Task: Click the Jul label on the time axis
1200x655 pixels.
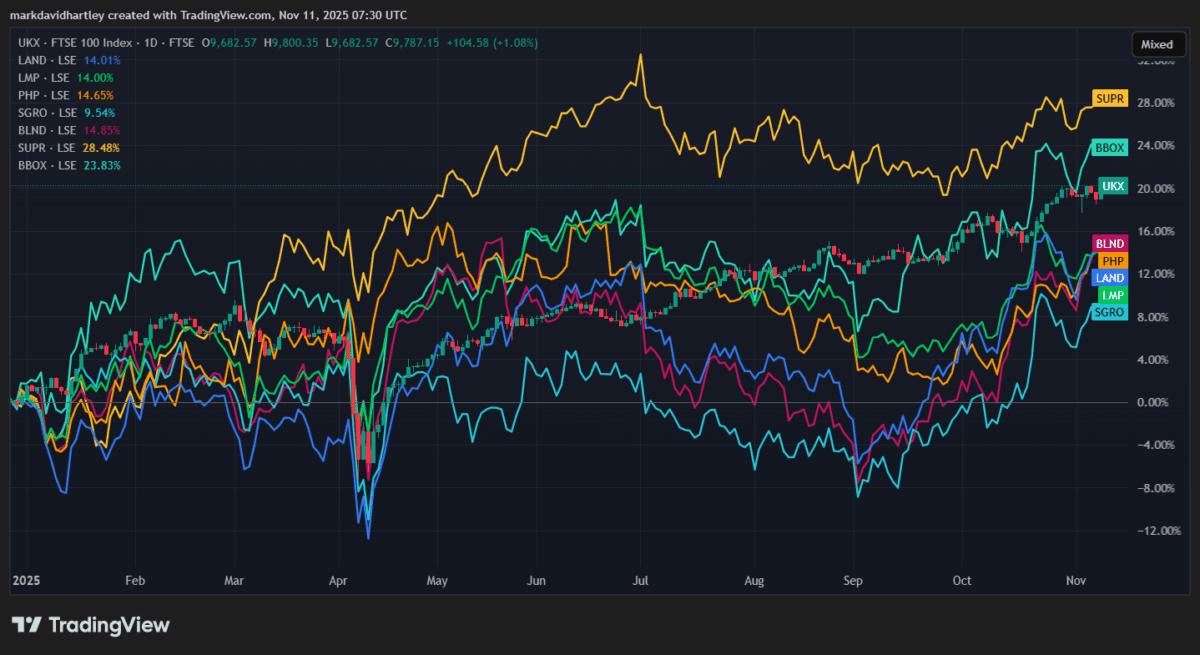Action: (x=640, y=580)
